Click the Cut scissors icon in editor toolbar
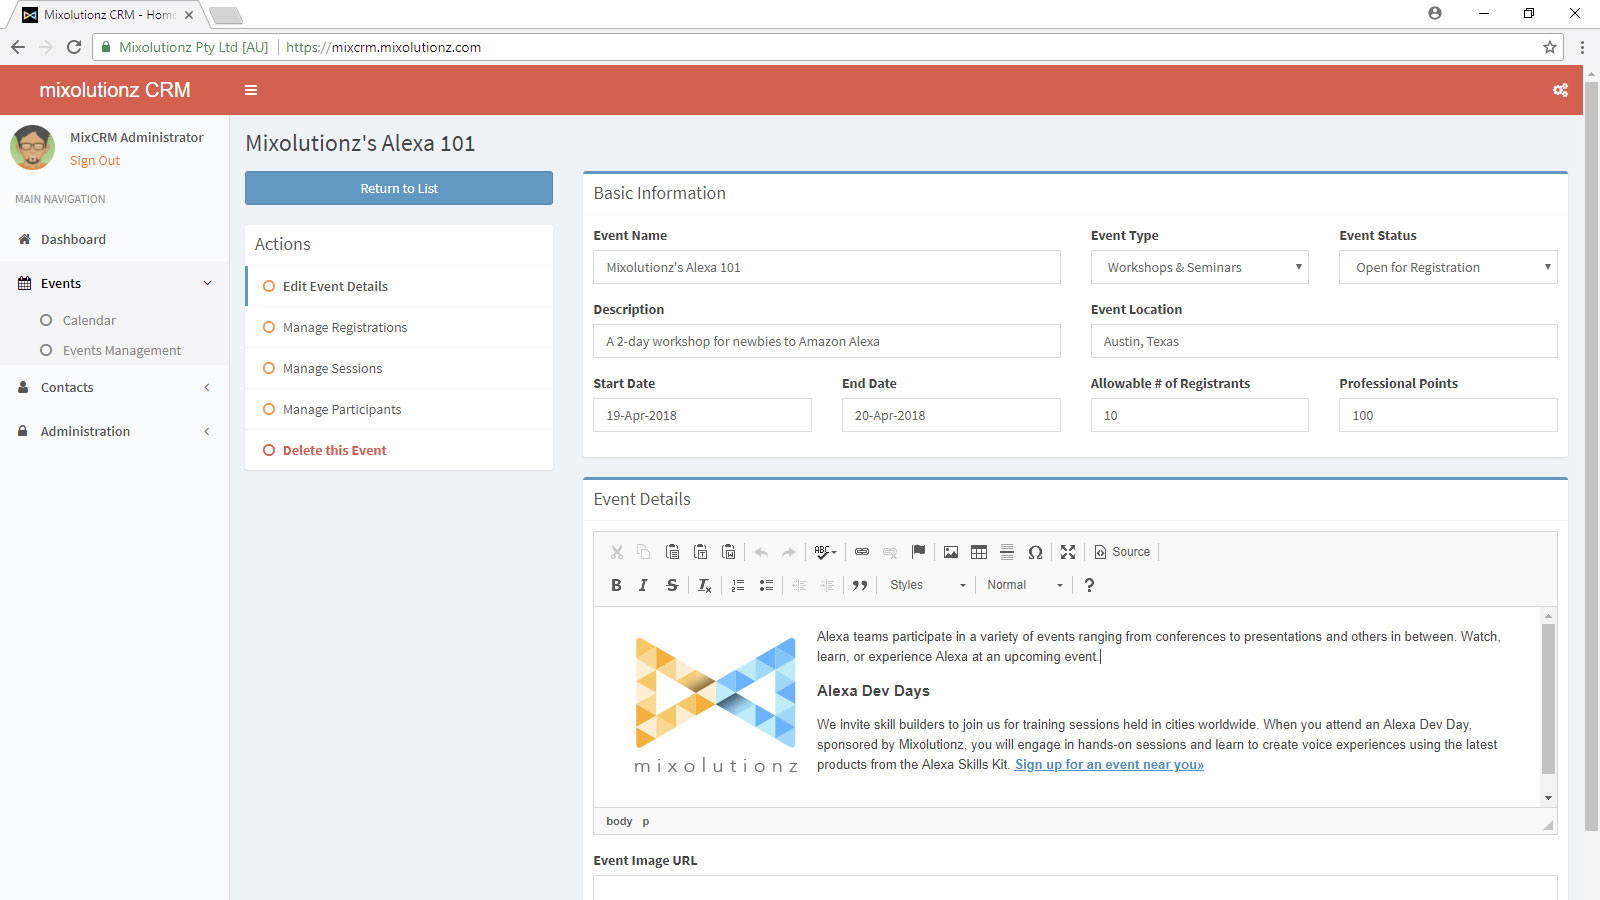This screenshot has width=1600, height=900. click(617, 552)
